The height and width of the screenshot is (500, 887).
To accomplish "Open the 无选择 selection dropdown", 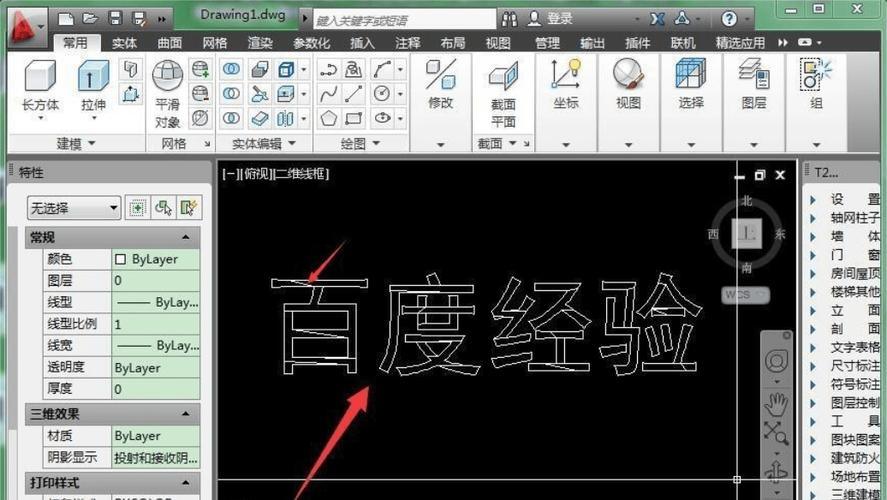I will [74, 208].
